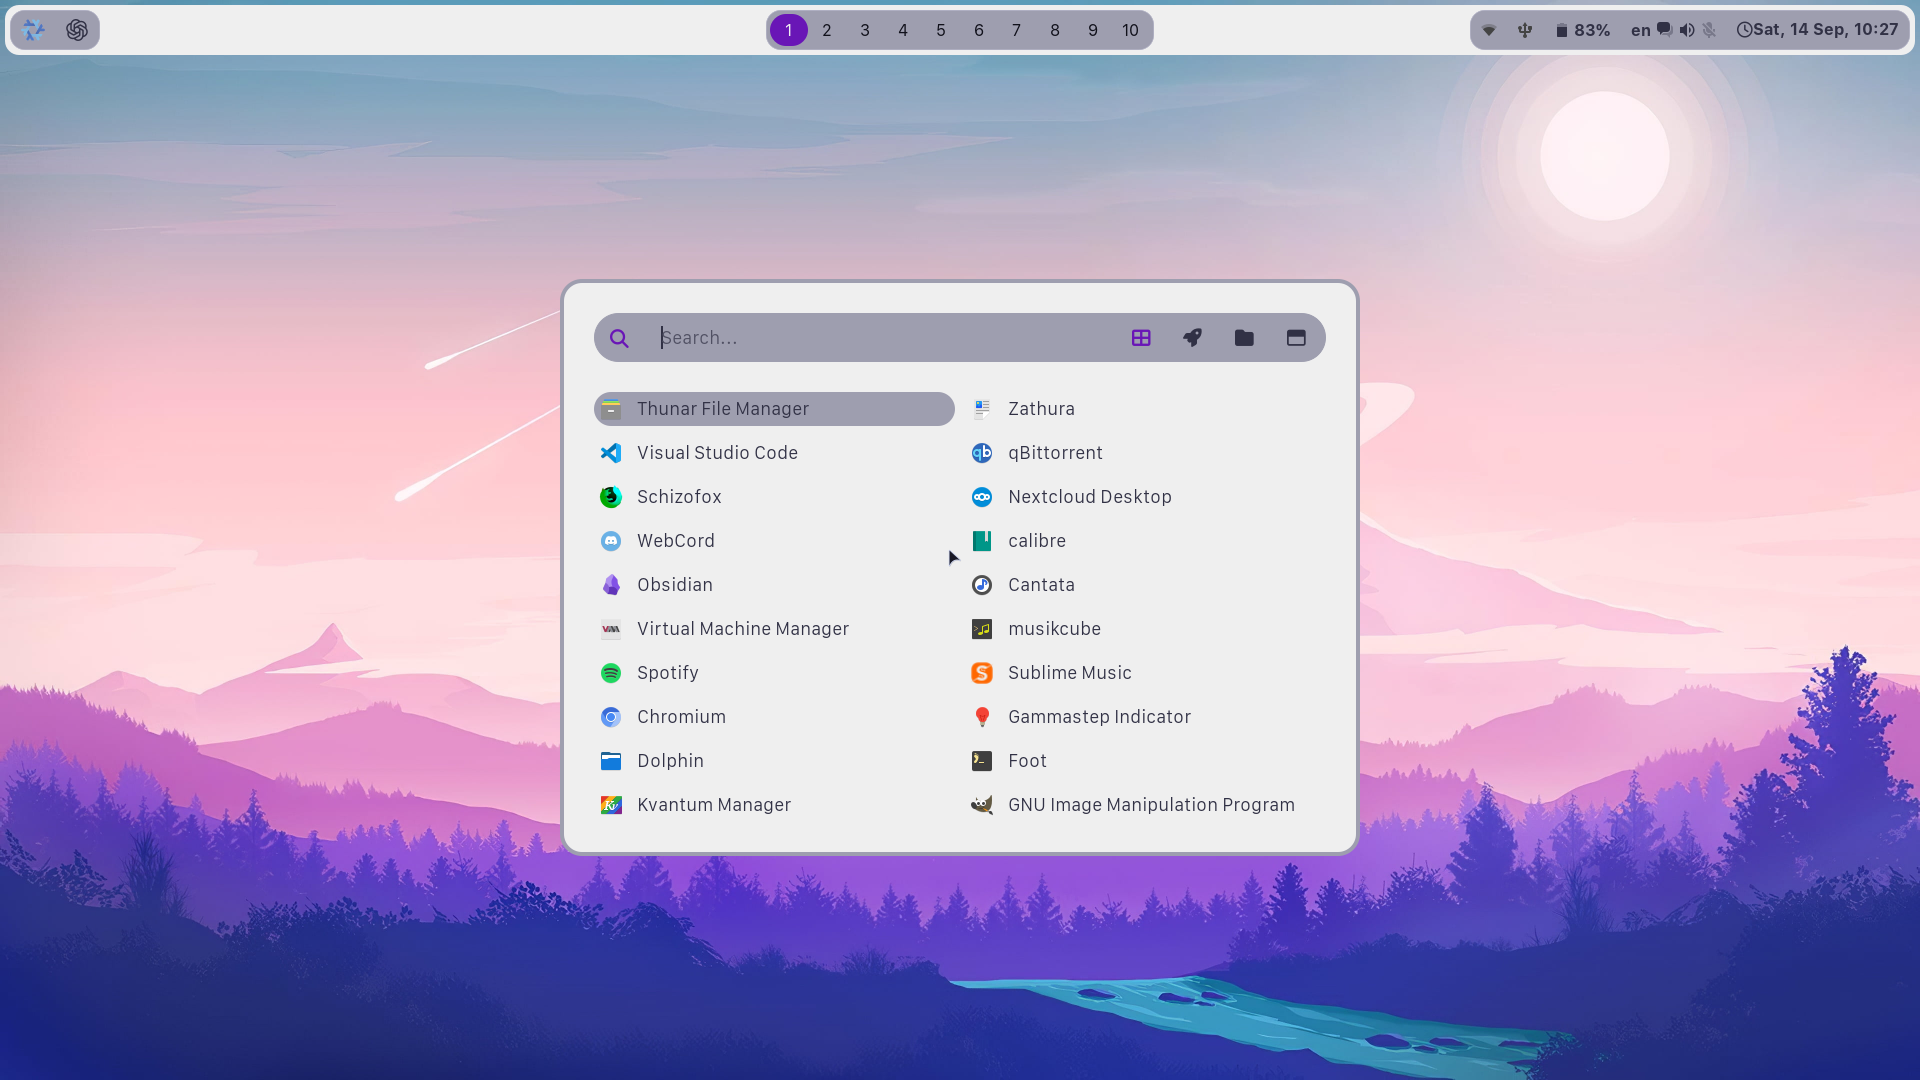
Task: Launch Spotify
Action: (774, 673)
